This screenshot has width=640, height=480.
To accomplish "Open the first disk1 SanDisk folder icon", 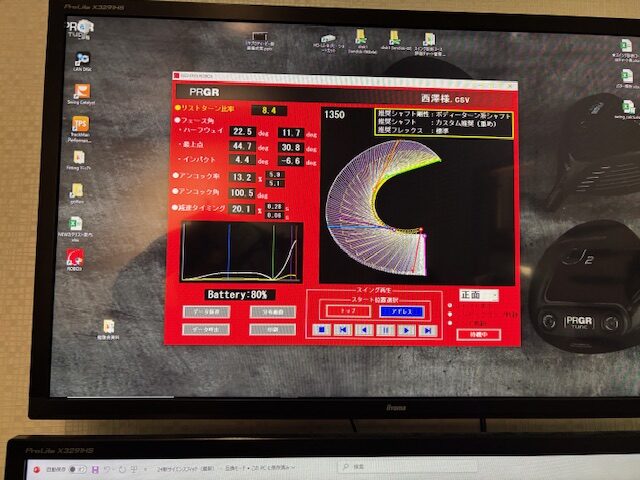I will pyautogui.click(x=361, y=42).
